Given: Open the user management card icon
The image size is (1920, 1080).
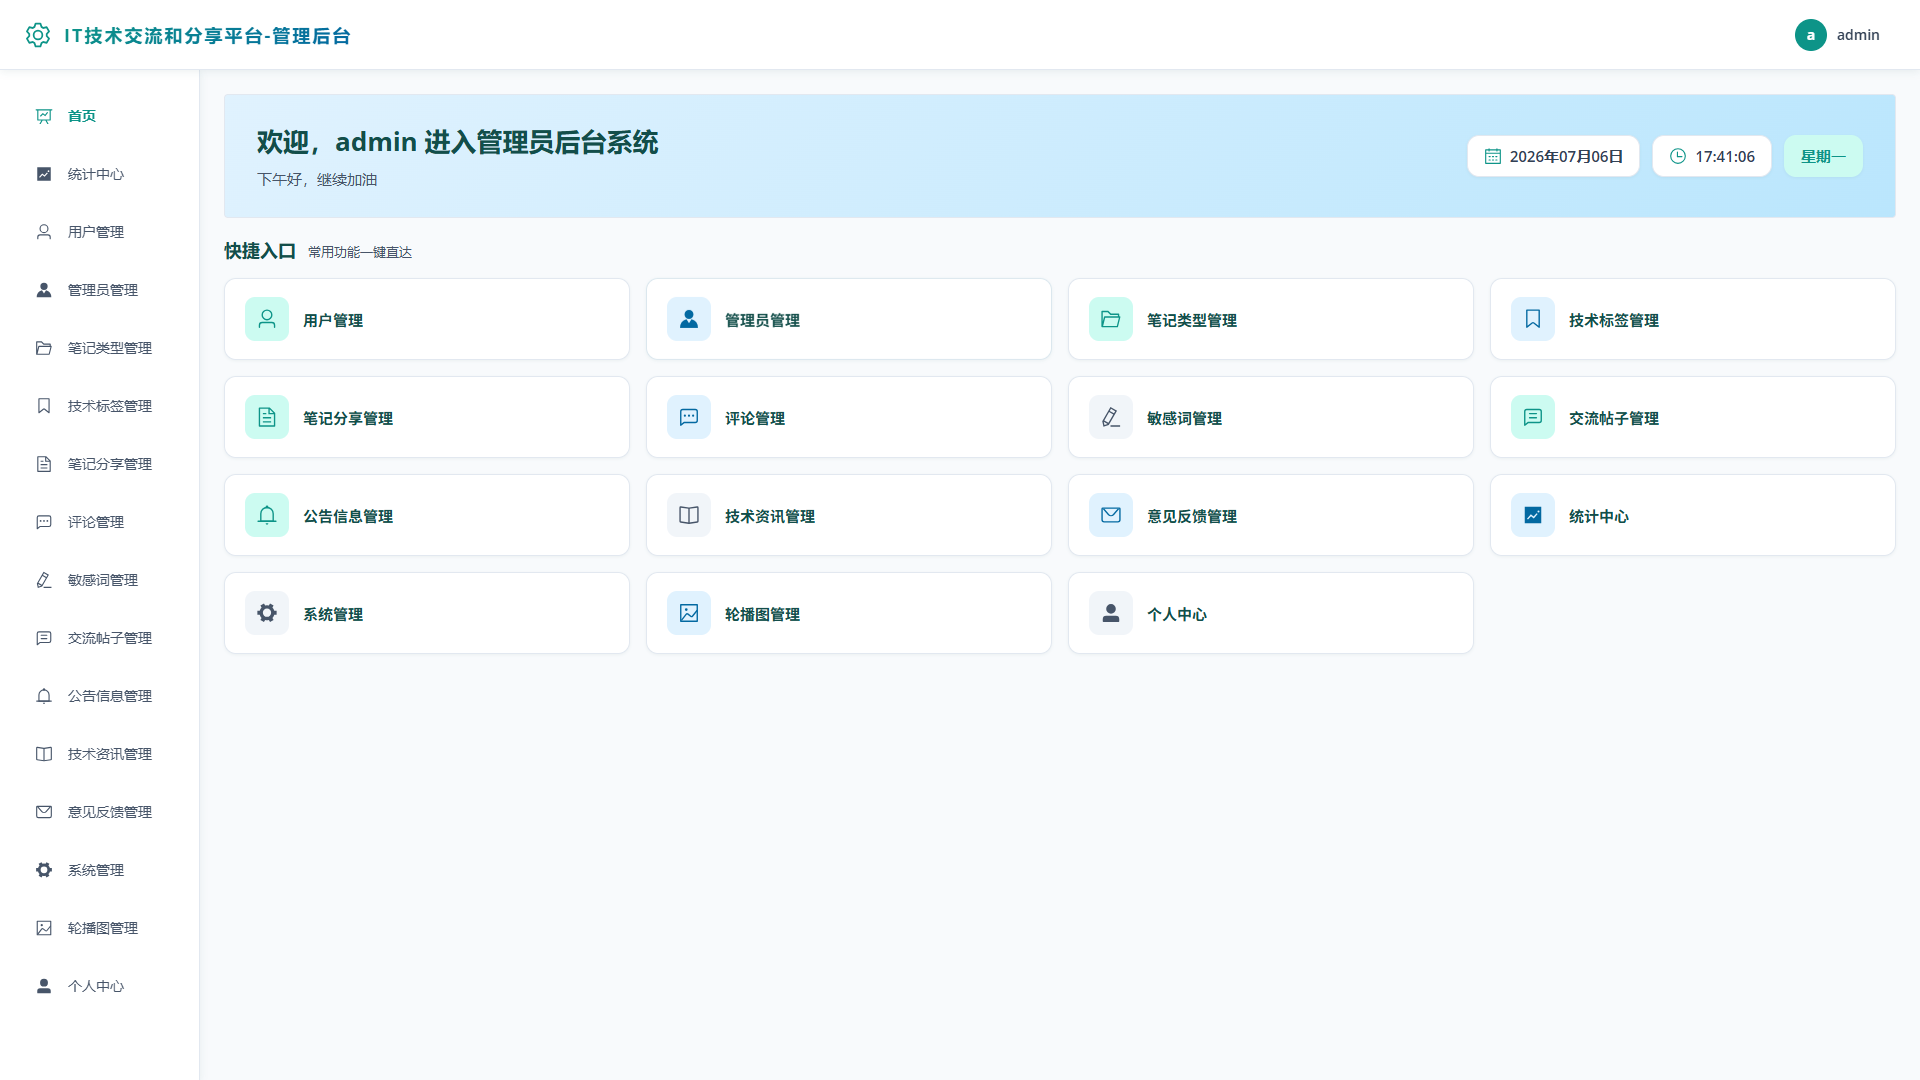Looking at the screenshot, I should (267, 319).
